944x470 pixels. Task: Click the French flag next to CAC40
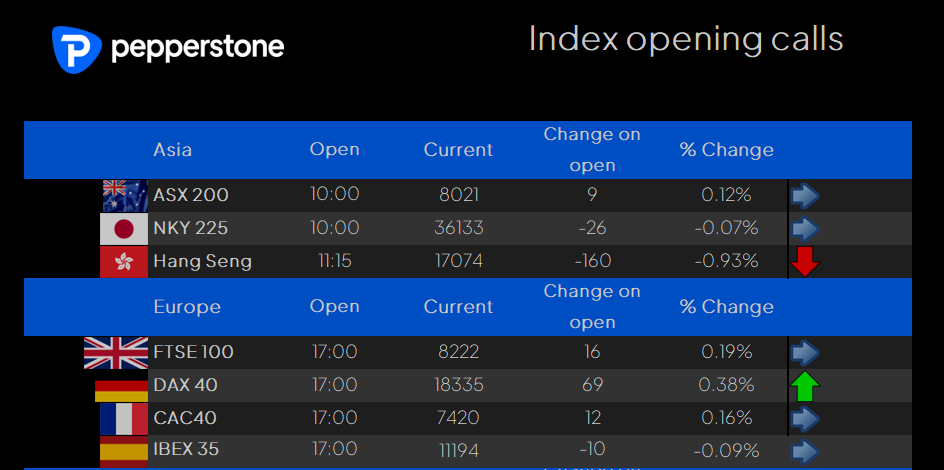point(124,419)
